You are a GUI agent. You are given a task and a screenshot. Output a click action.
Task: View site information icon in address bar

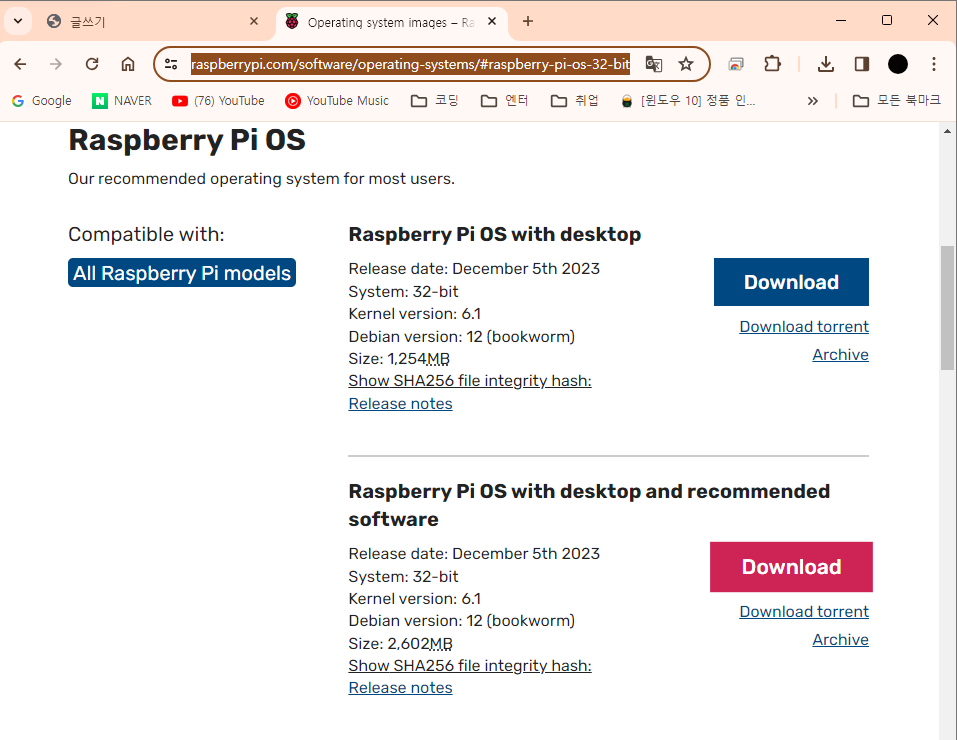click(172, 64)
